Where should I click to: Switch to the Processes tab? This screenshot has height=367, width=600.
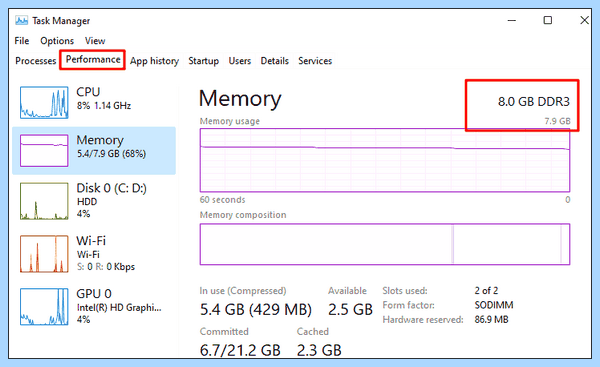(x=36, y=61)
